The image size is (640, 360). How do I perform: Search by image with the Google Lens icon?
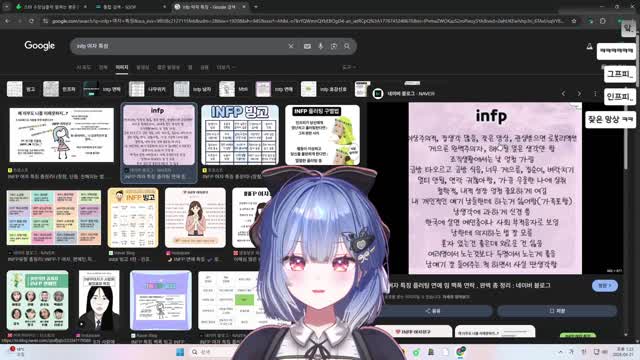point(334,46)
